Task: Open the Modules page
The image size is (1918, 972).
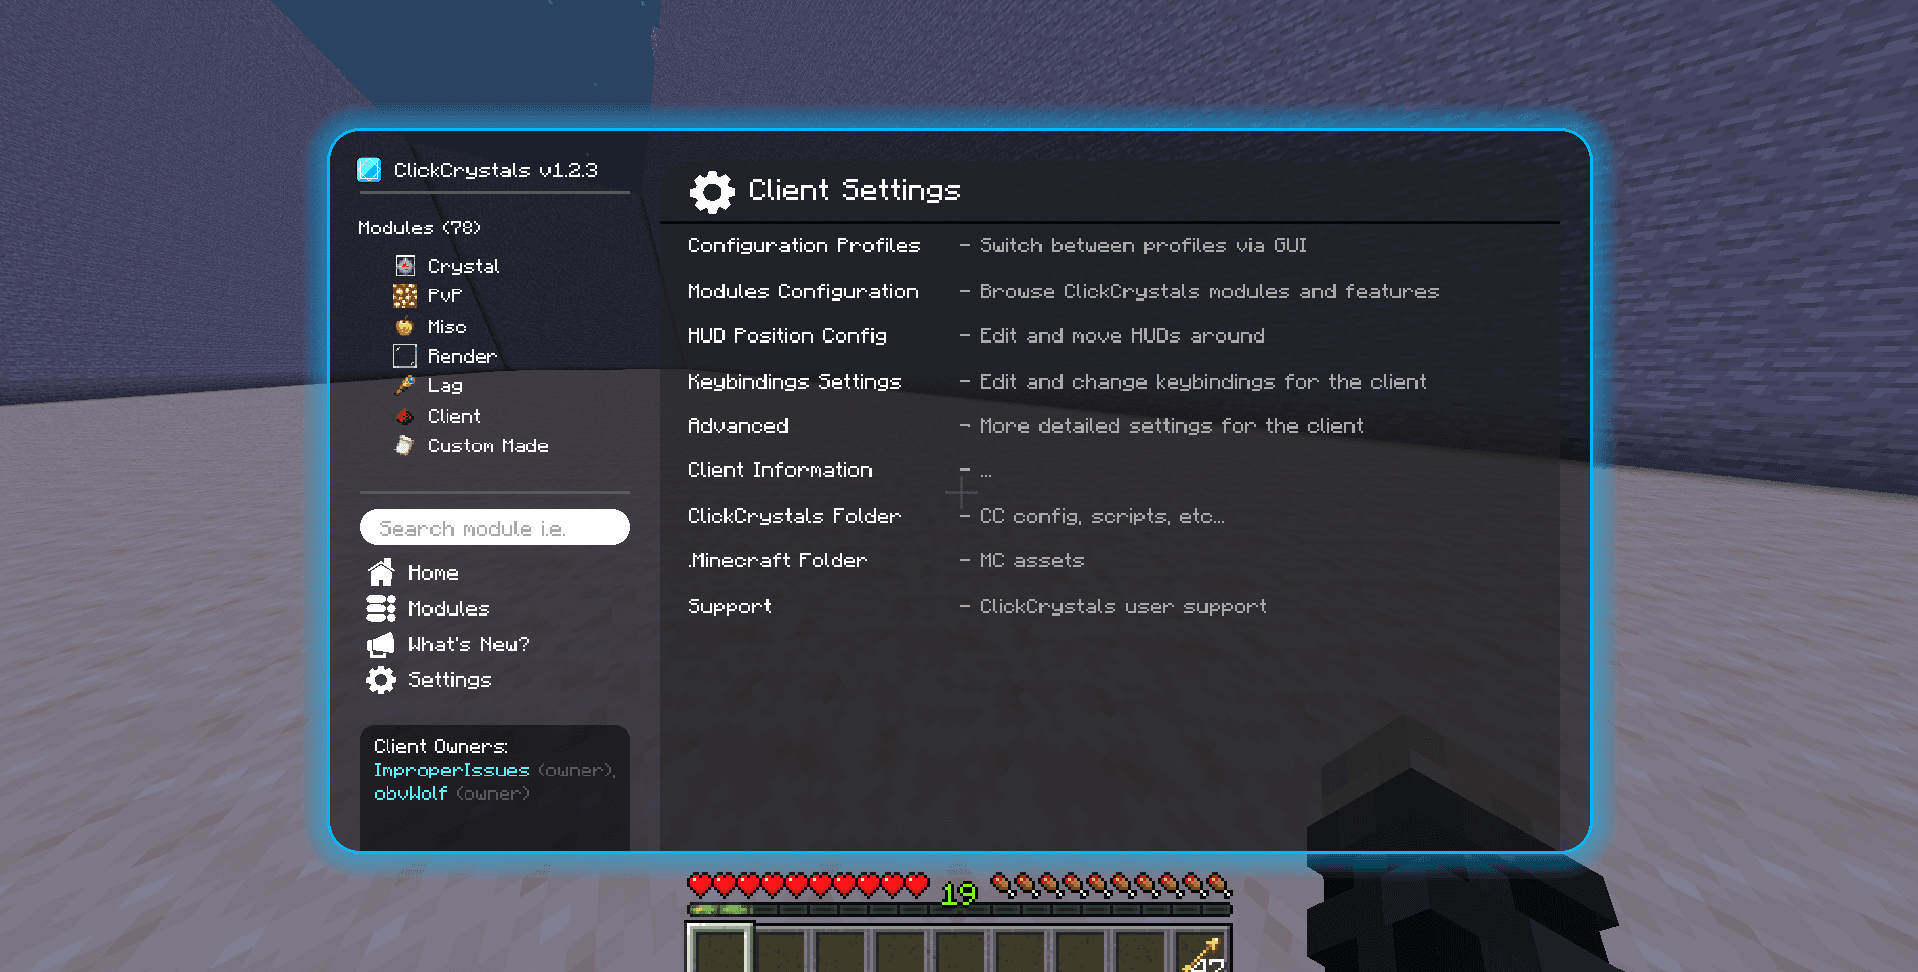Action: 448,609
